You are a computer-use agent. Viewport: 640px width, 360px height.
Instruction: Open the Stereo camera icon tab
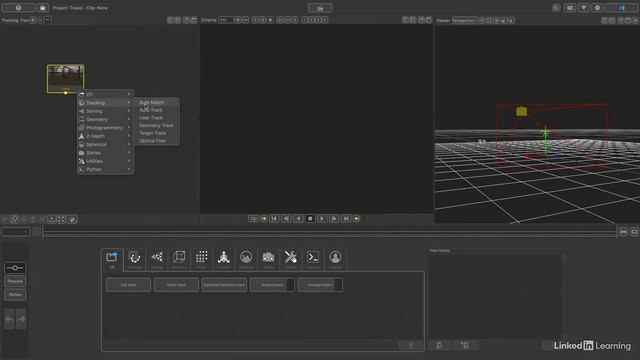[268, 260]
